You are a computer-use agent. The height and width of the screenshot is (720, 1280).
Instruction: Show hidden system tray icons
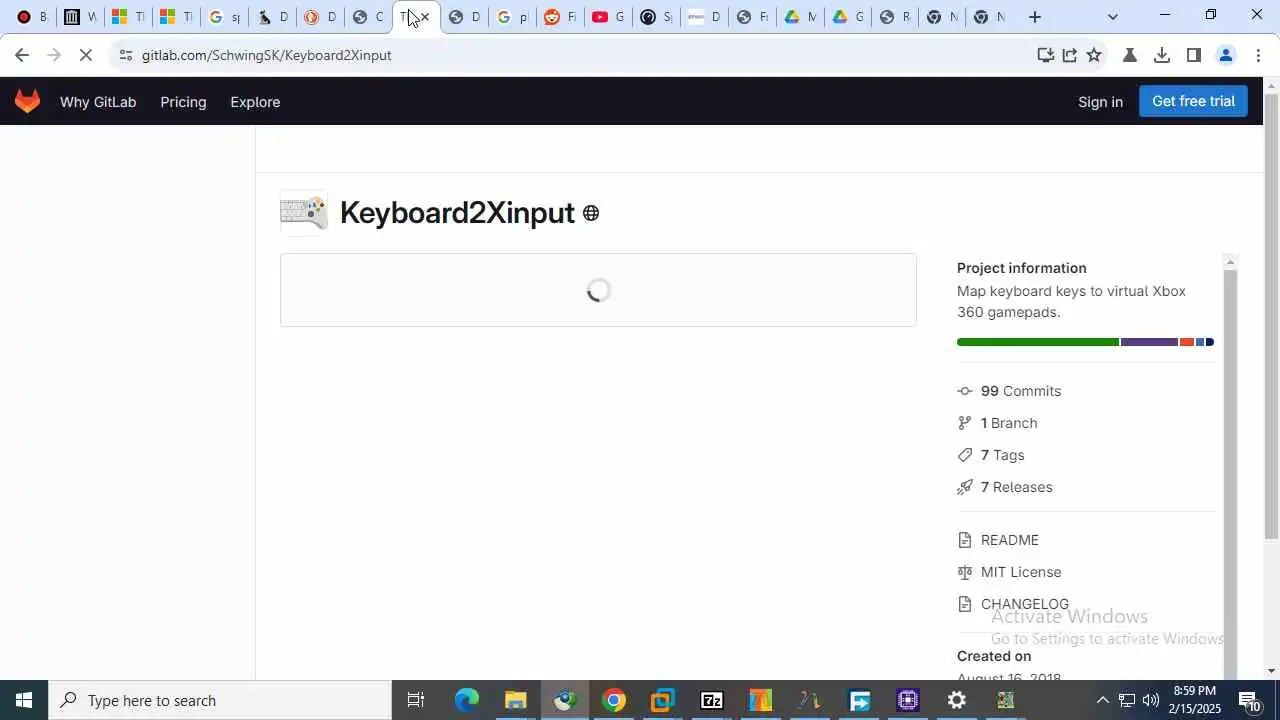pos(1102,700)
